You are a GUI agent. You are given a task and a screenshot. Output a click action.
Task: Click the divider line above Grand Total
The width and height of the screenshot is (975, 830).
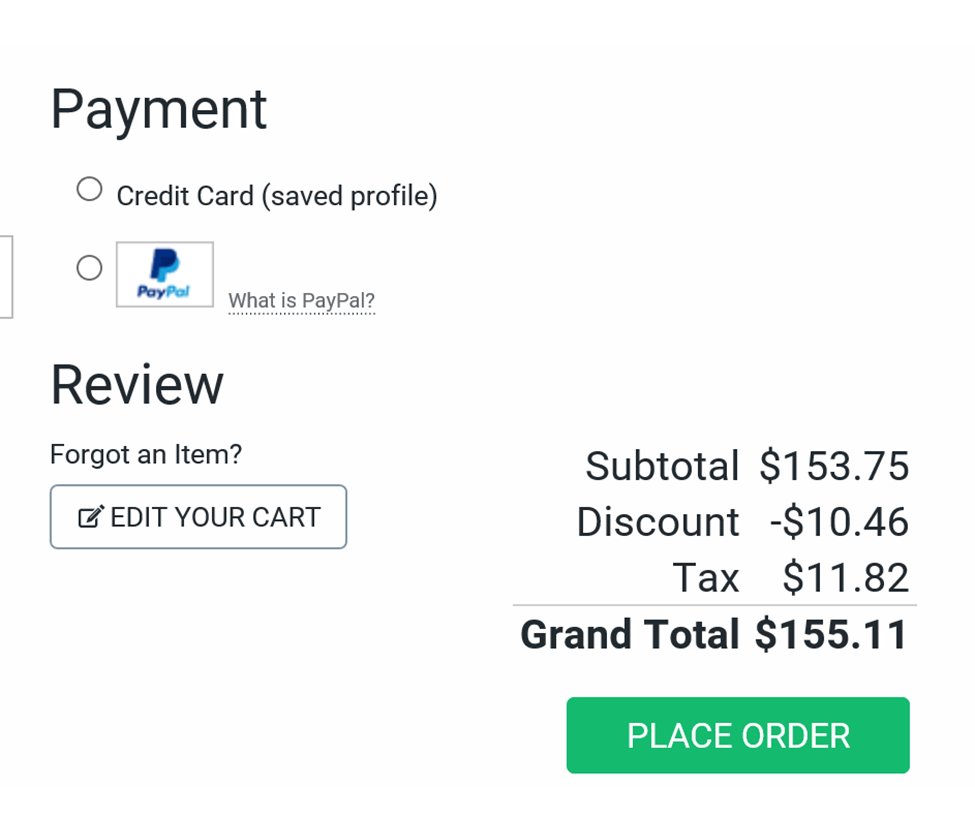pyautogui.click(x=714, y=605)
